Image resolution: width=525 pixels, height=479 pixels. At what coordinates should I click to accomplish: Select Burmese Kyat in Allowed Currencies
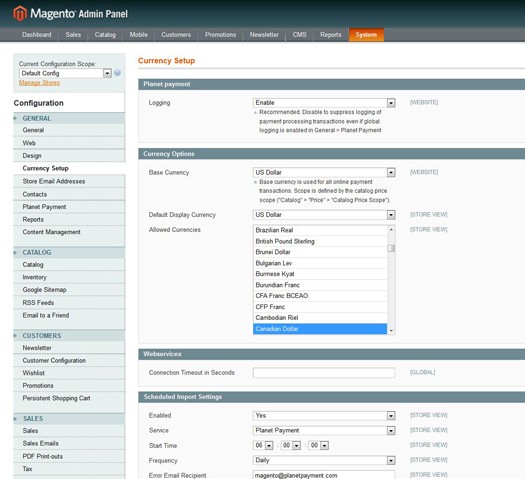[320, 274]
